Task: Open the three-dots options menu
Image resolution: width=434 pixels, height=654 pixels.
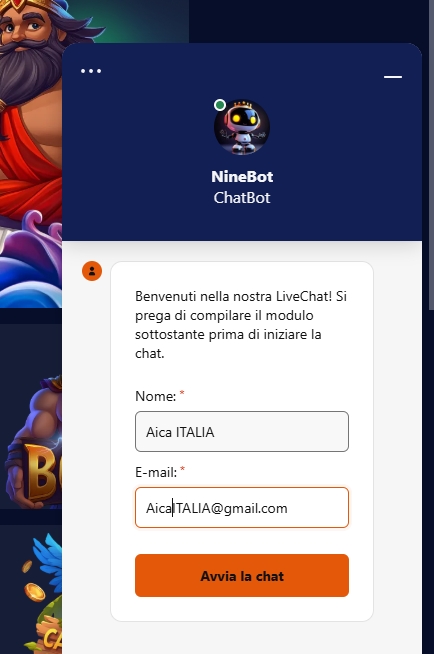Action: [91, 71]
